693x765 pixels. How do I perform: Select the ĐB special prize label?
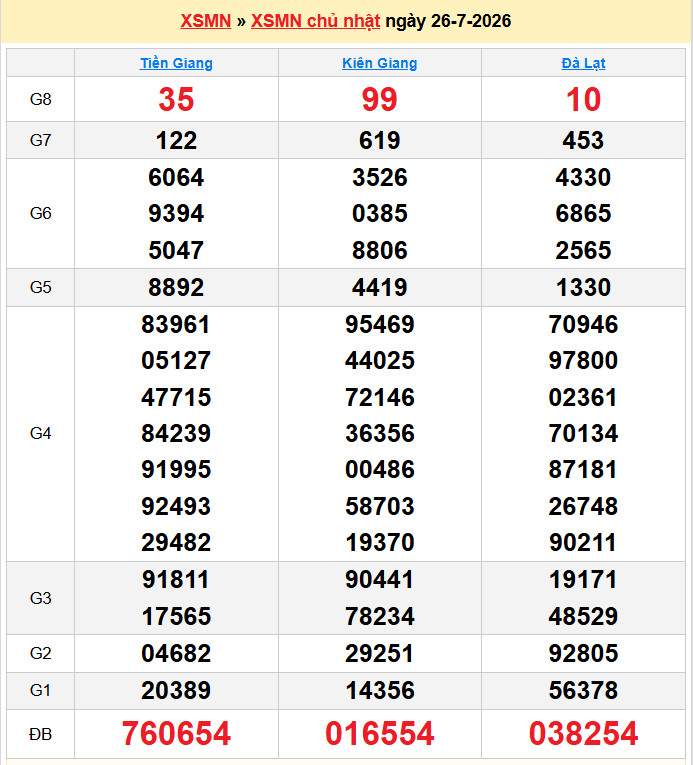pos(41,734)
